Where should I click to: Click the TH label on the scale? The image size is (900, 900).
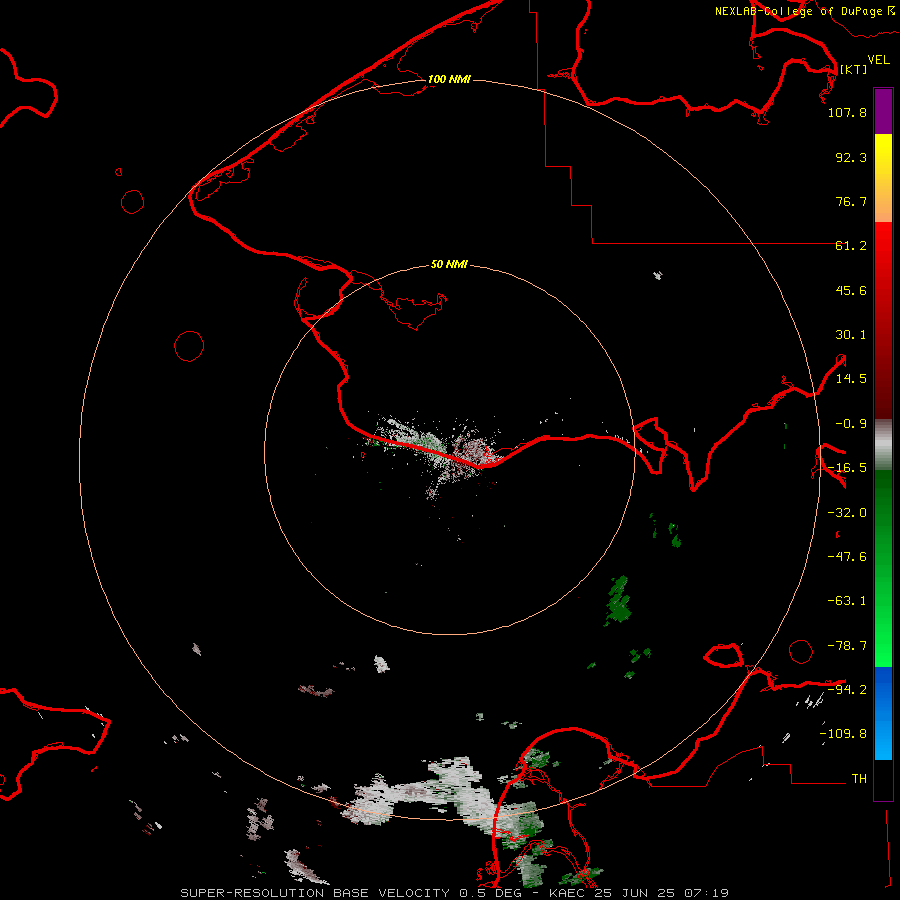coord(859,779)
